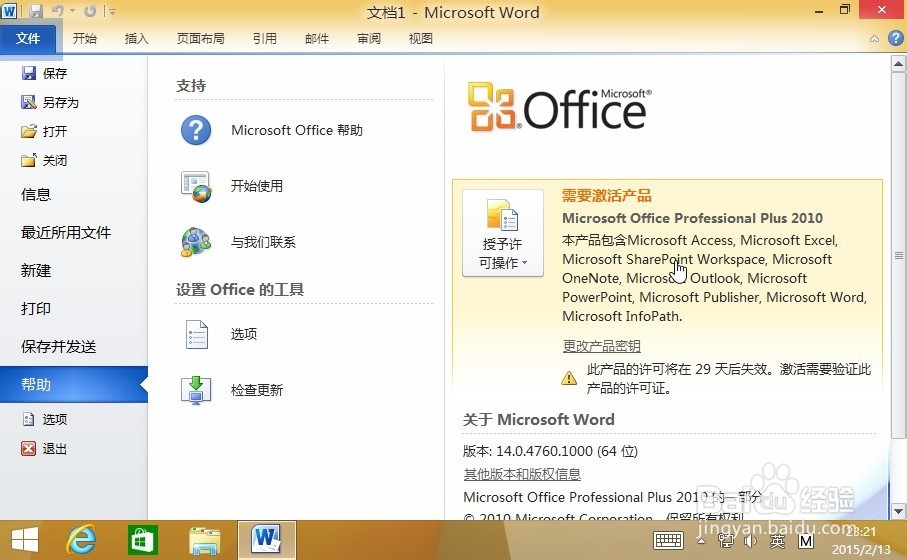Save using quick access toolbar icon
The width and height of the screenshot is (907, 560).
[35, 11]
